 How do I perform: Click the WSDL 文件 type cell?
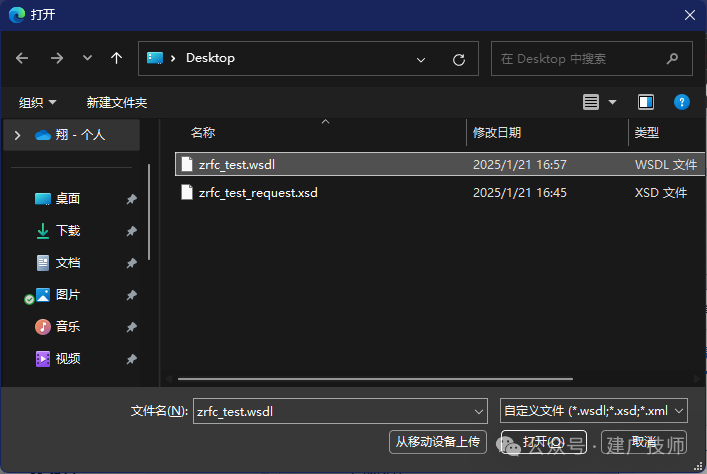666,165
